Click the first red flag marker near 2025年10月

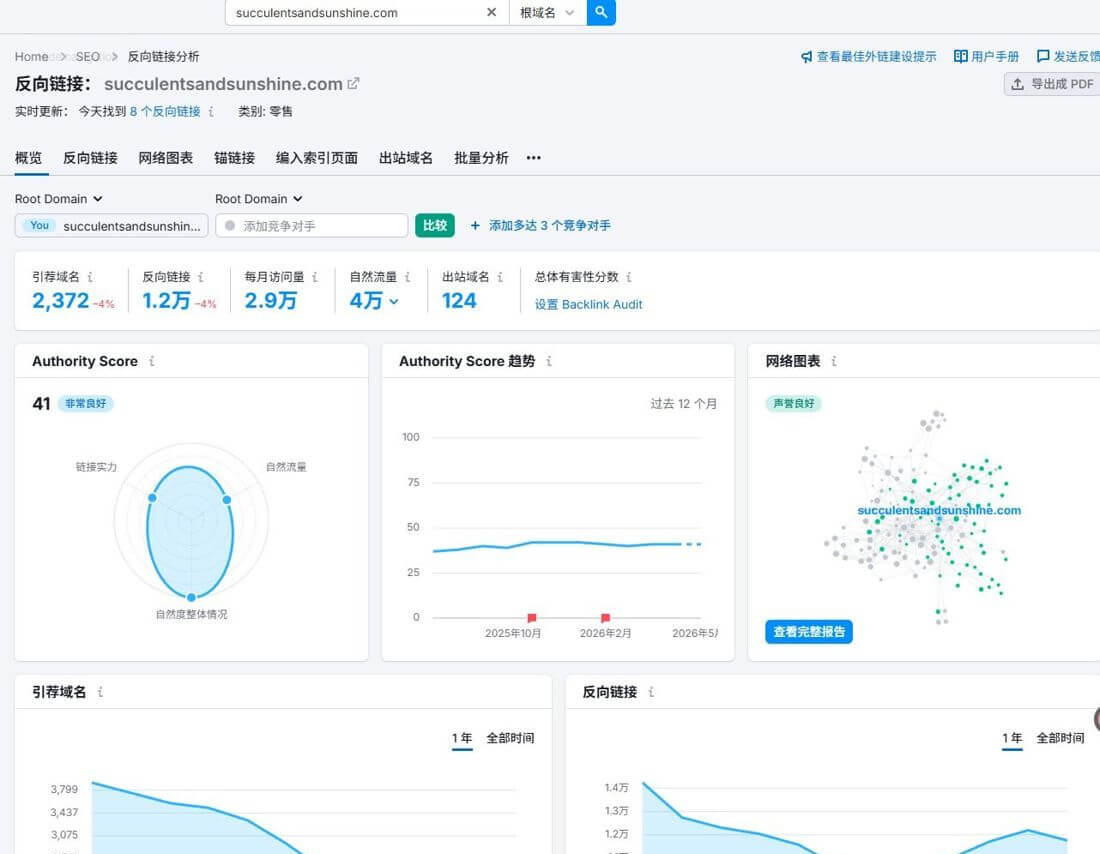tap(532, 618)
